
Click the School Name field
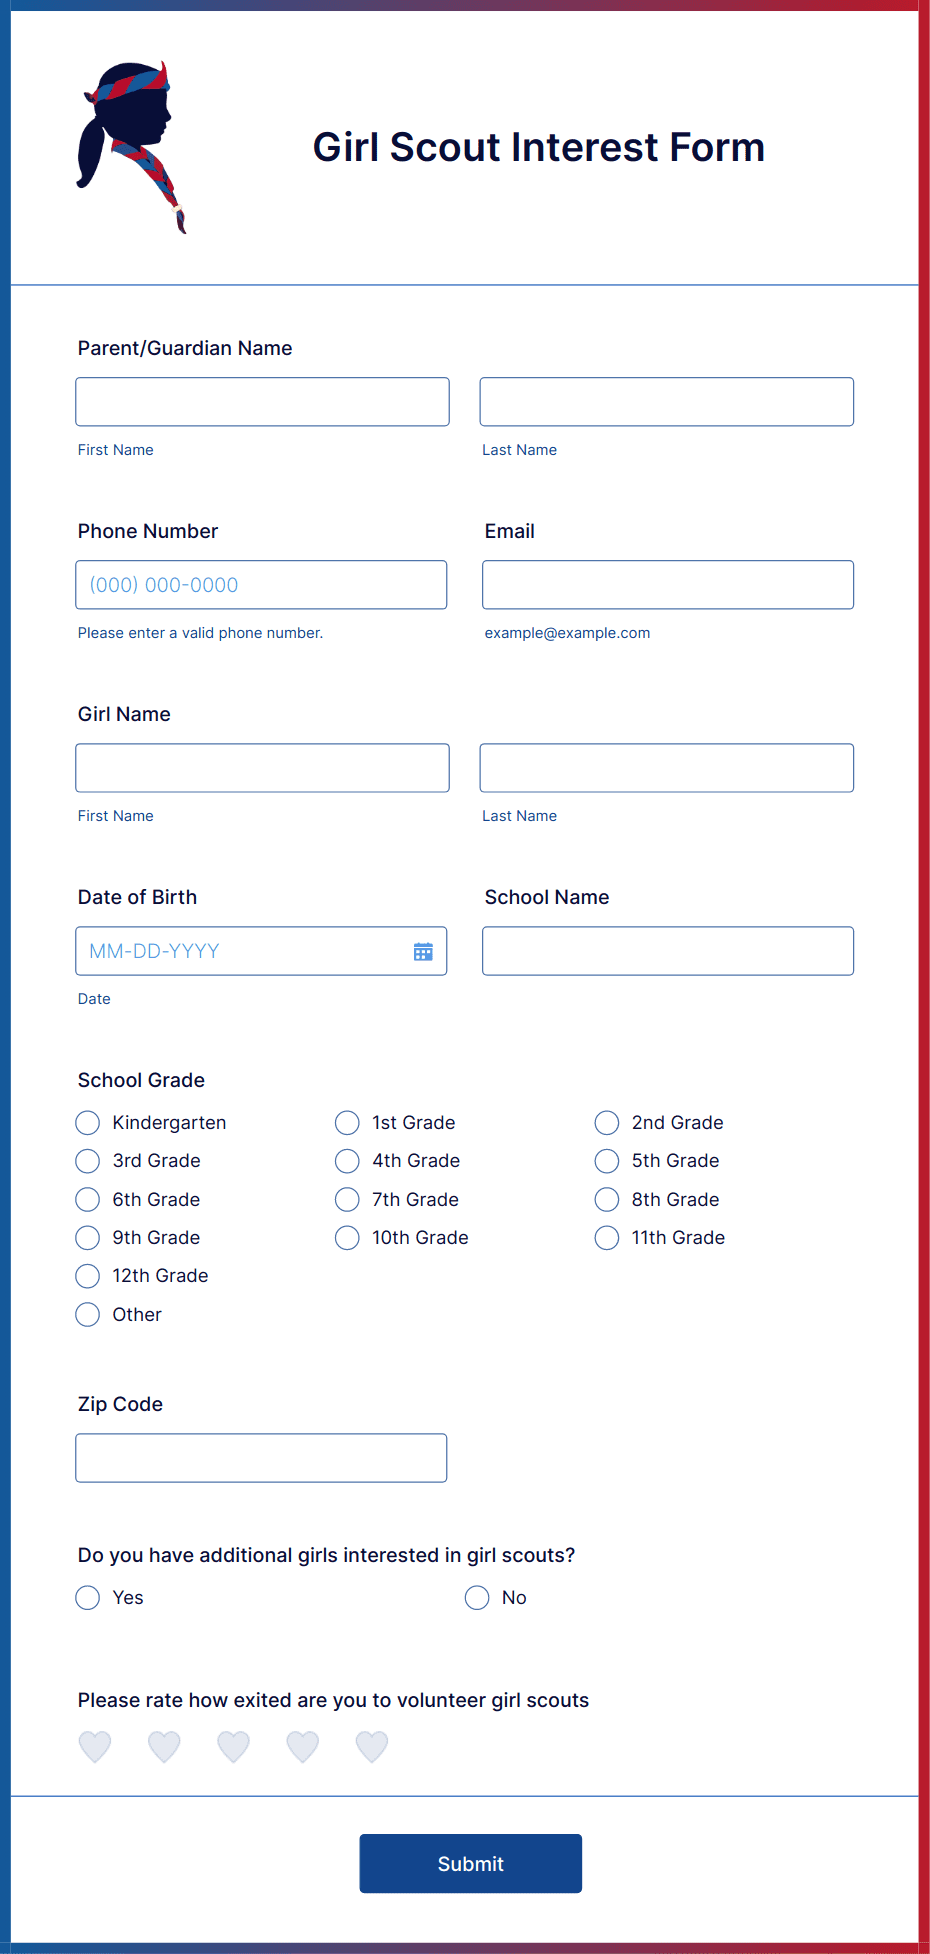click(x=667, y=951)
